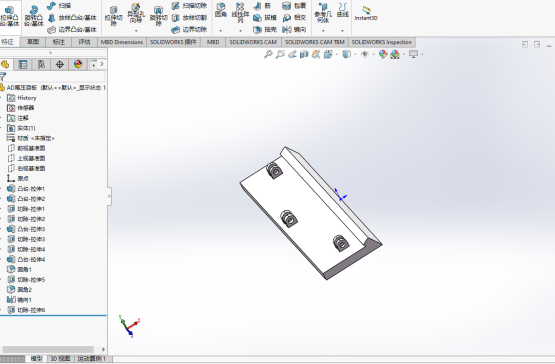Viewport: 555px width, 364px height.
Task: Switch to SOLIDWORKS 插件 tab
Action: 173,42
